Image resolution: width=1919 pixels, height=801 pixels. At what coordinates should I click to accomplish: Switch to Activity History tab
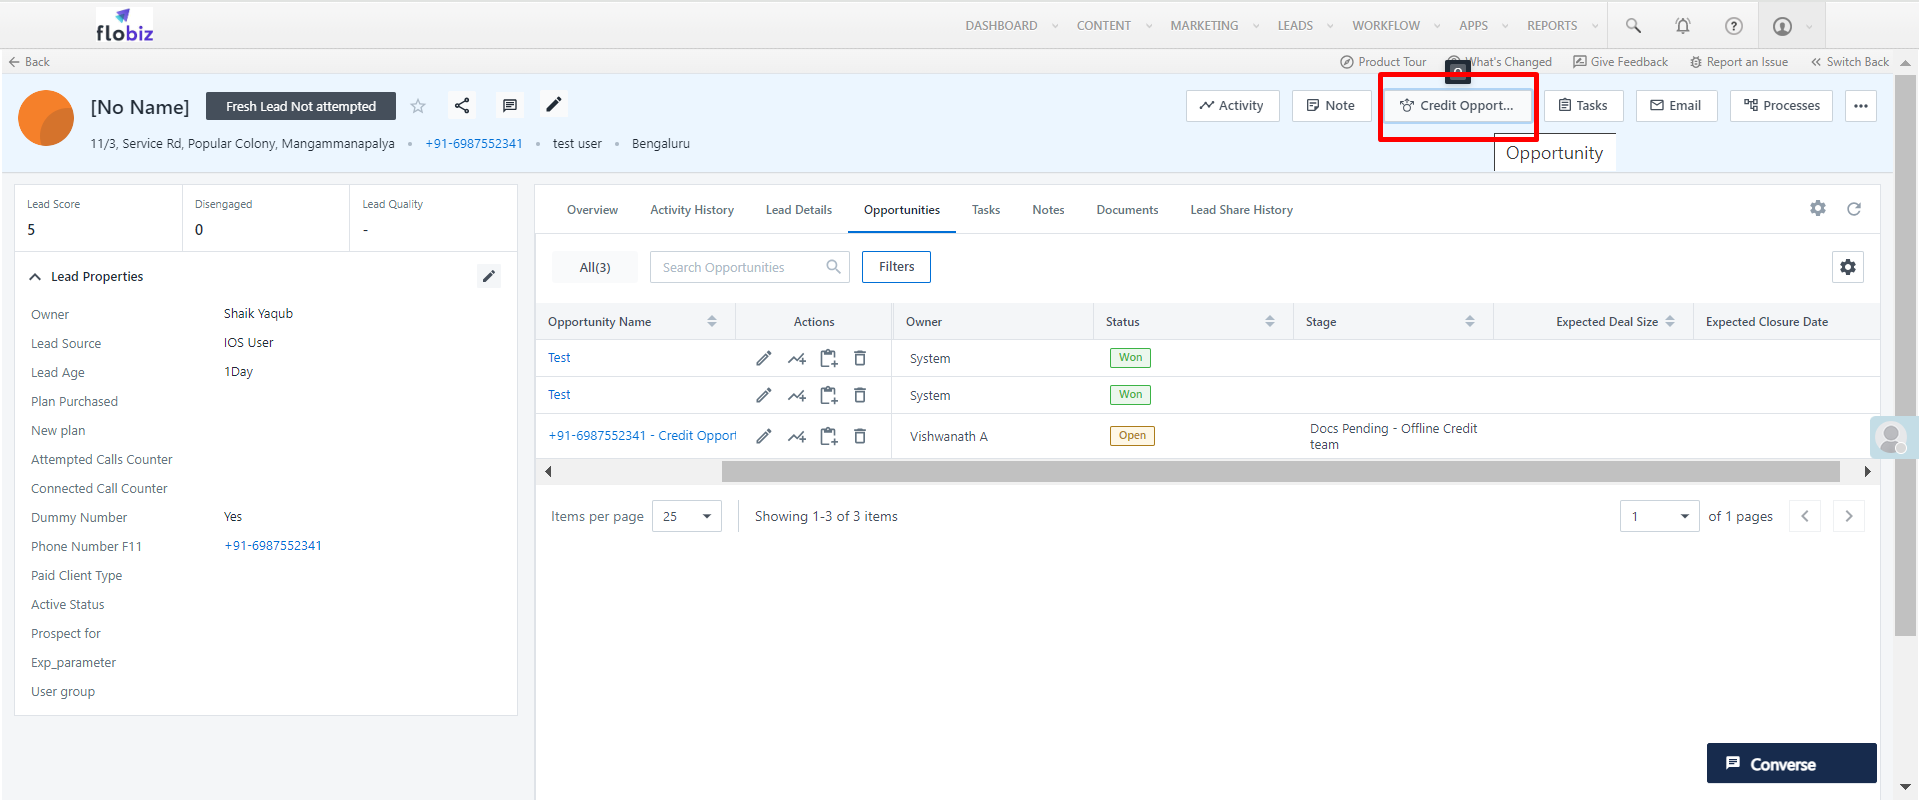coord(692,210)
